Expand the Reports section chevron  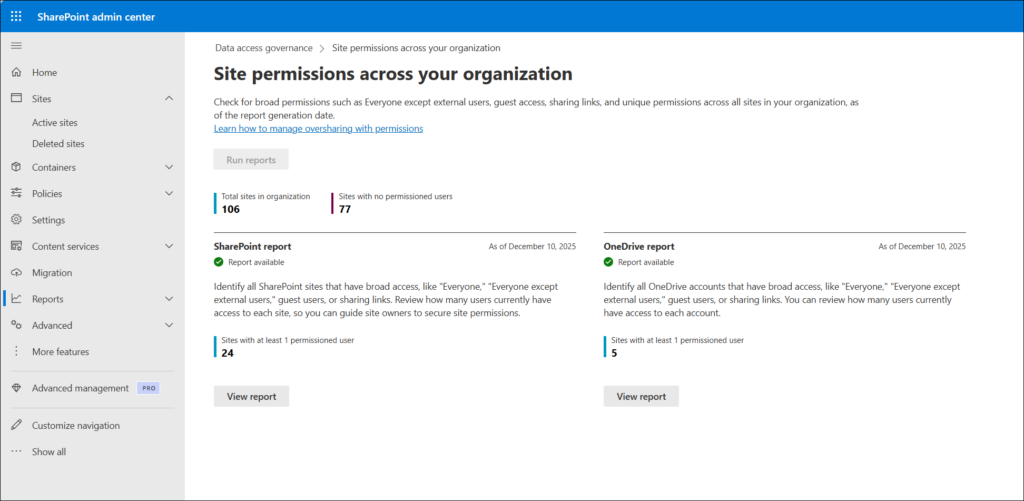pyautogui.click(x=168, y=299)
